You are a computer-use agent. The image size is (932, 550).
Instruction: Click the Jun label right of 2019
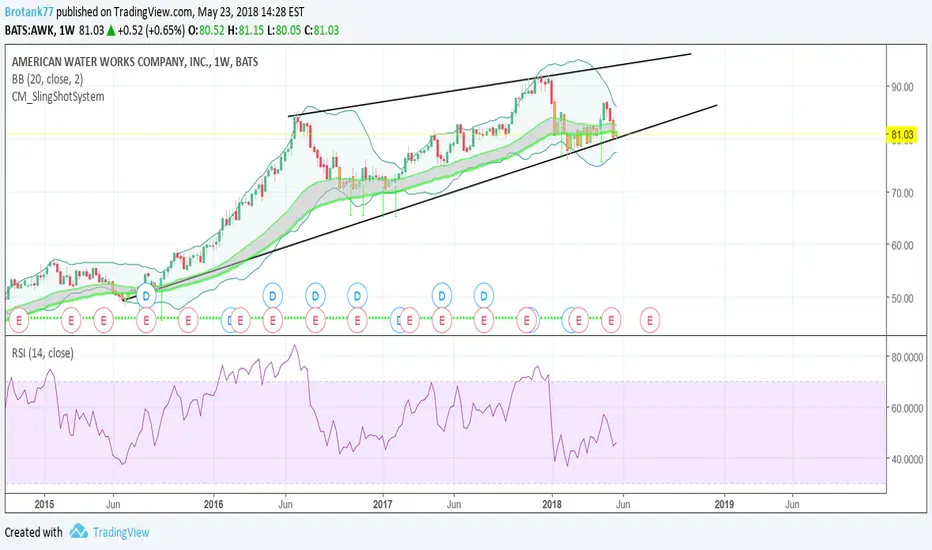[792, 504]
